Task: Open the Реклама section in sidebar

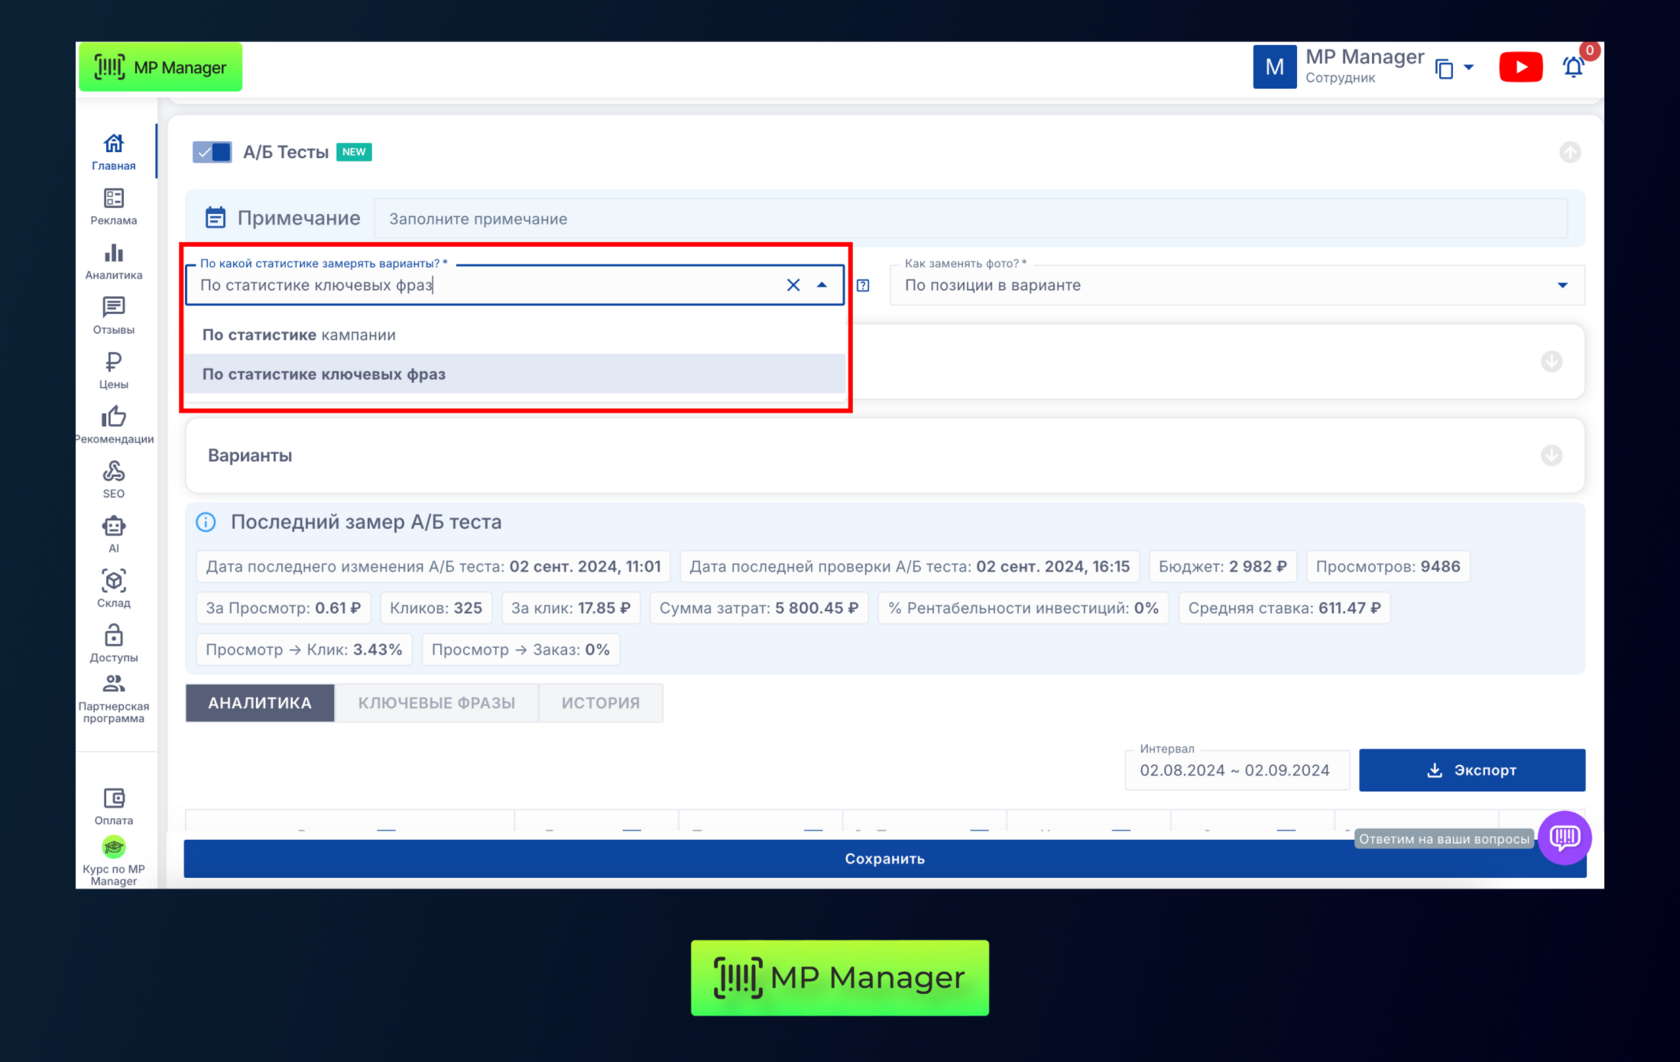Action: 114,206
